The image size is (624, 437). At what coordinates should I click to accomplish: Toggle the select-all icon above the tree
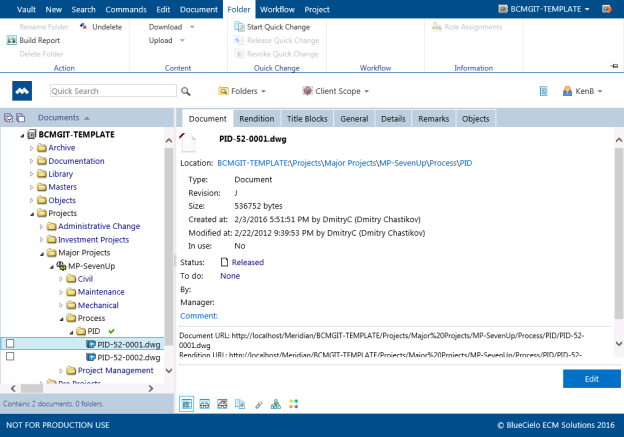click(9, 118)
